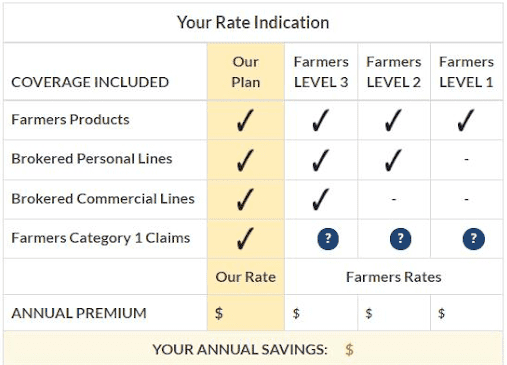Click Our Plan checkmark for Brokered Personal Lines
The height and width of the screenshot is (365, 507).
click(x=245, y=160)
